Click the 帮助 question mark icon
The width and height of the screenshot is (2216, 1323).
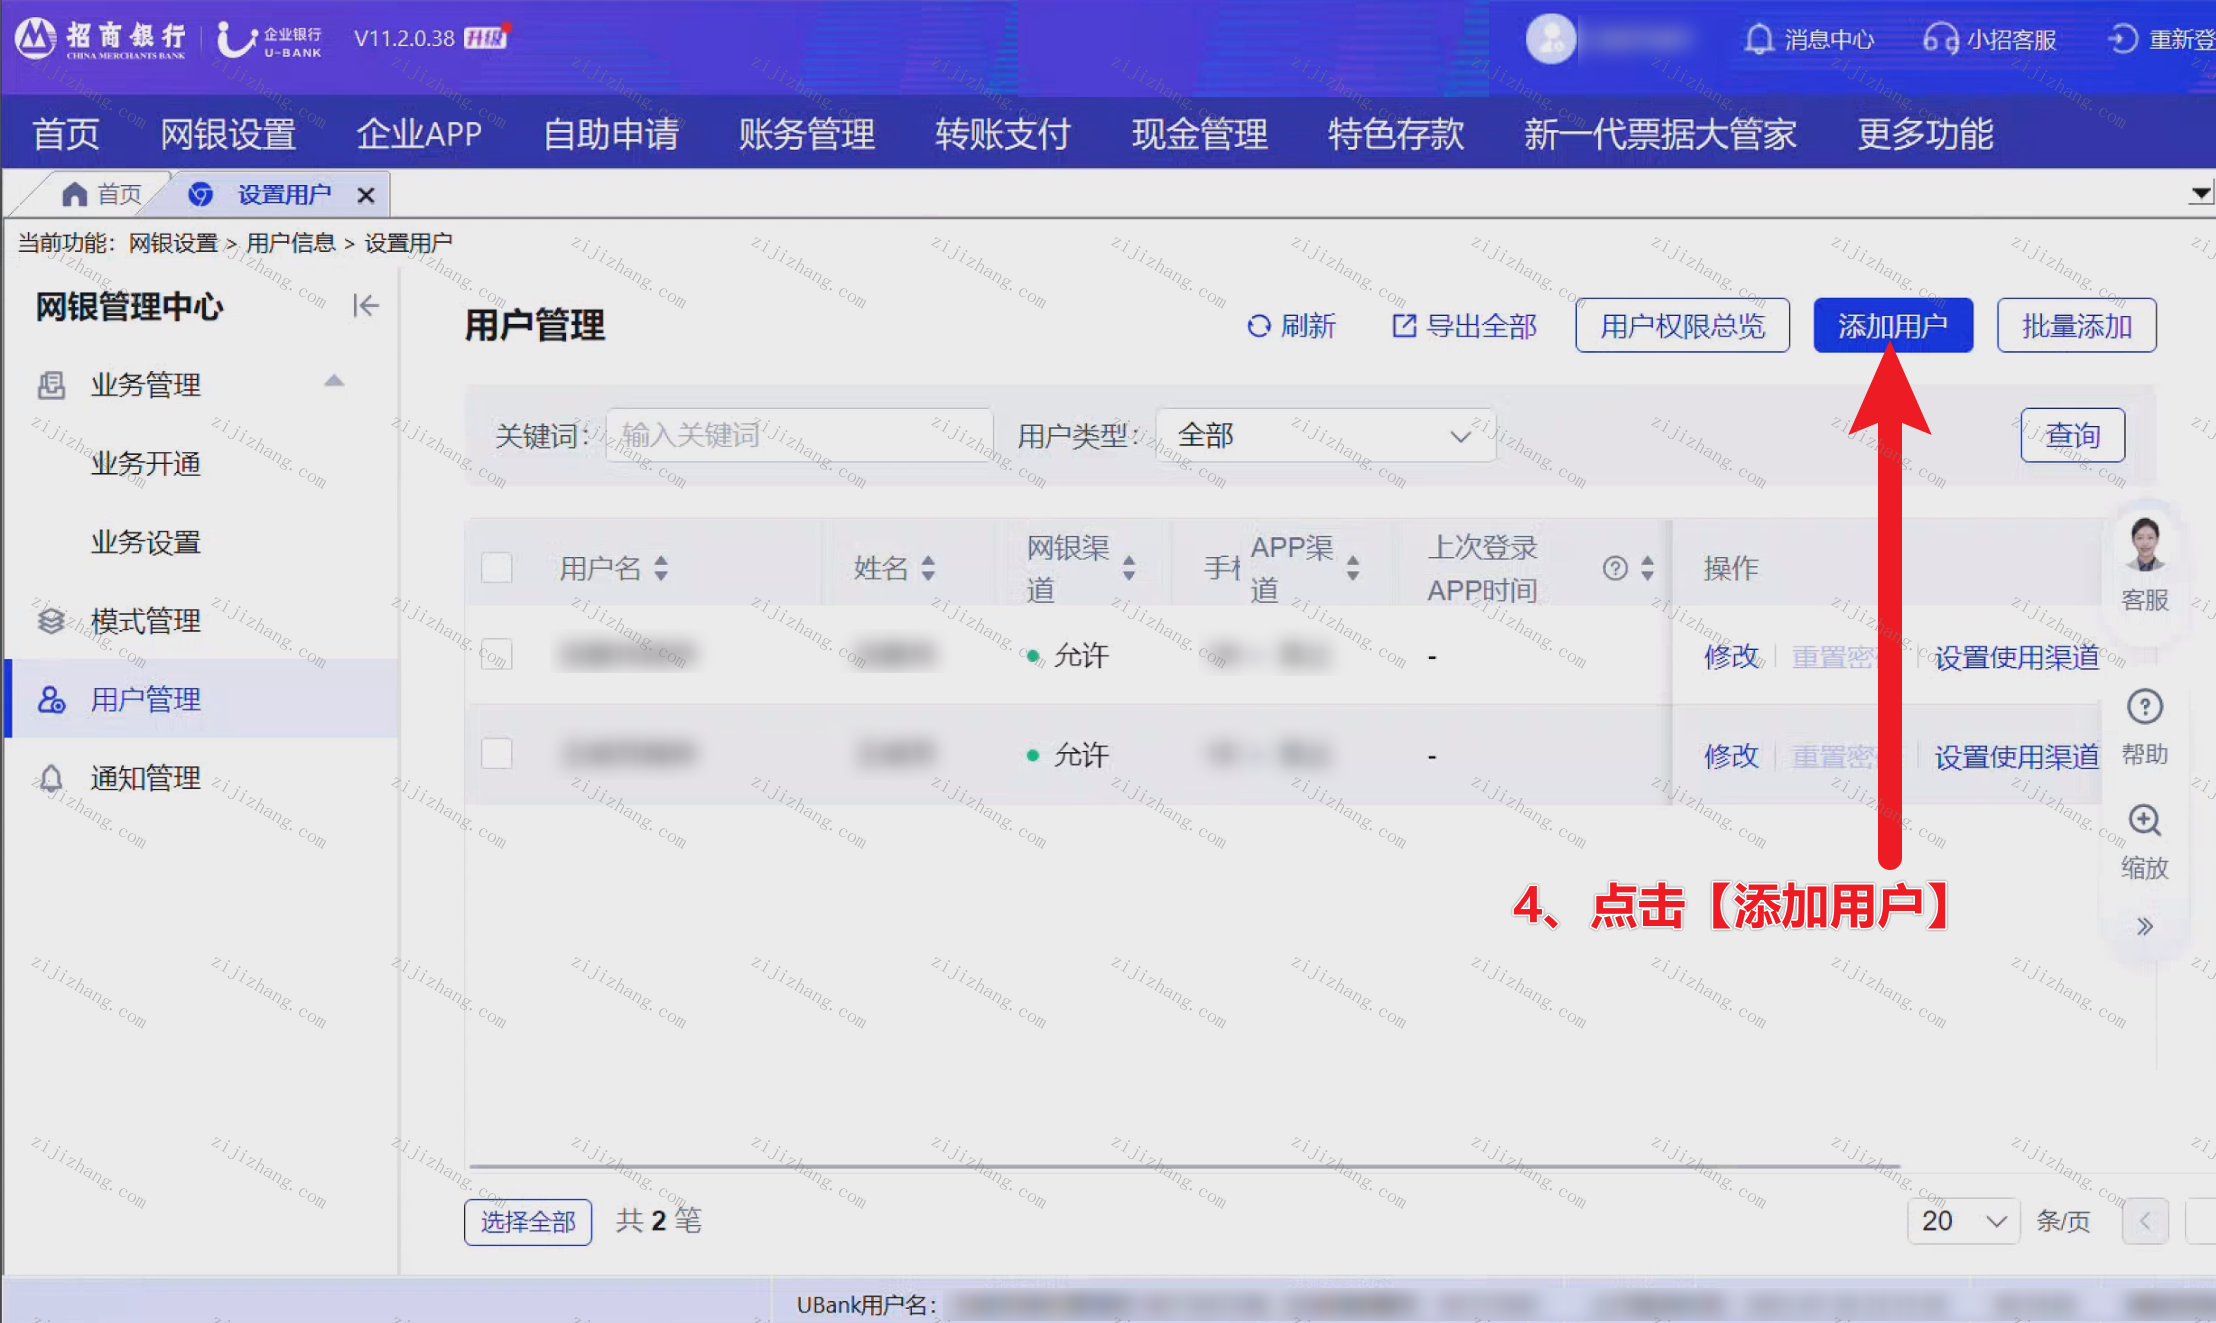pyautogui.click(x=2145, y=707)
